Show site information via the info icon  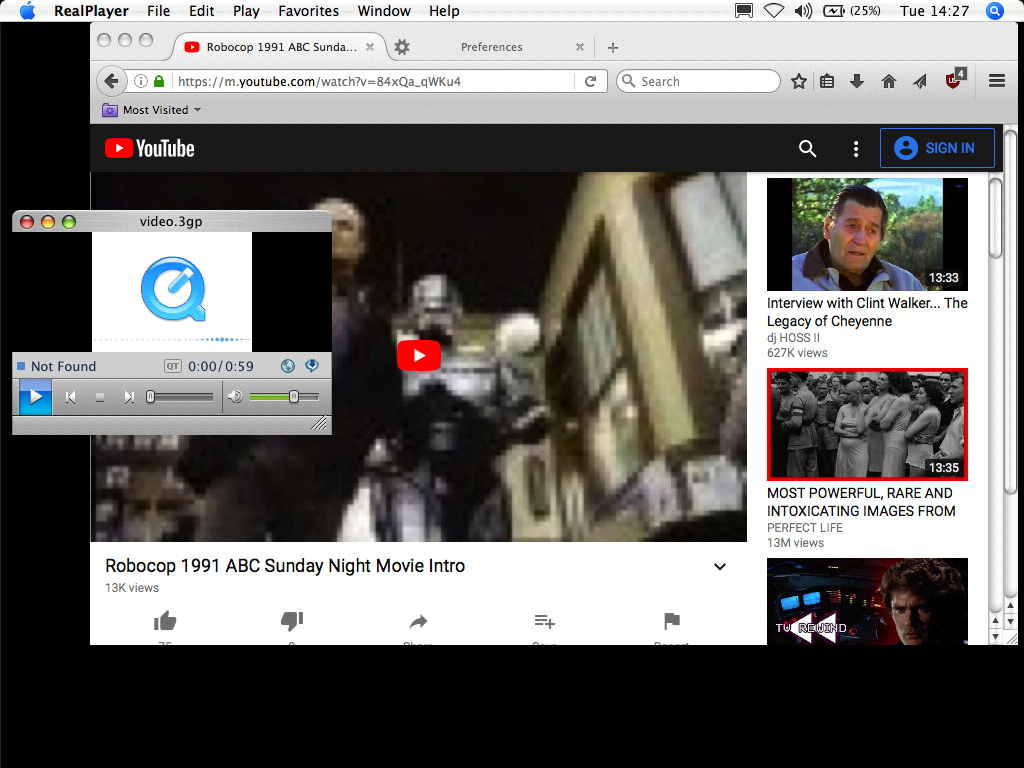[x=140, y=81]
